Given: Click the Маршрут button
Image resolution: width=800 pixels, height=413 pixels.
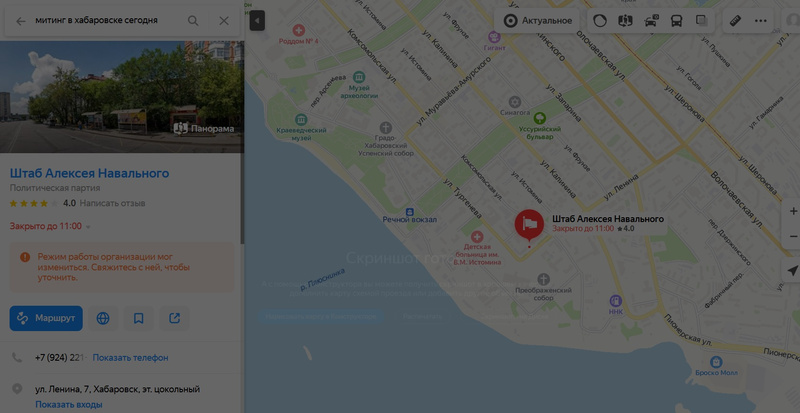Looking at the screenshot, I should click(x=46, y=319).
